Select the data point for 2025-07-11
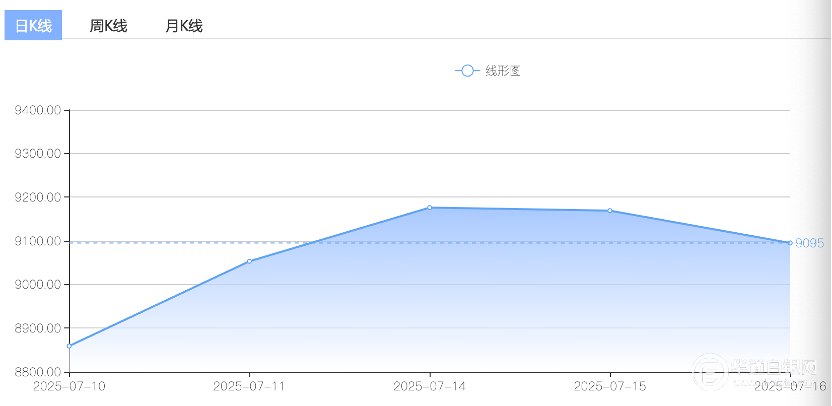Image resolution: width=832 pixels, height=406 pixels. click(249, 261)
